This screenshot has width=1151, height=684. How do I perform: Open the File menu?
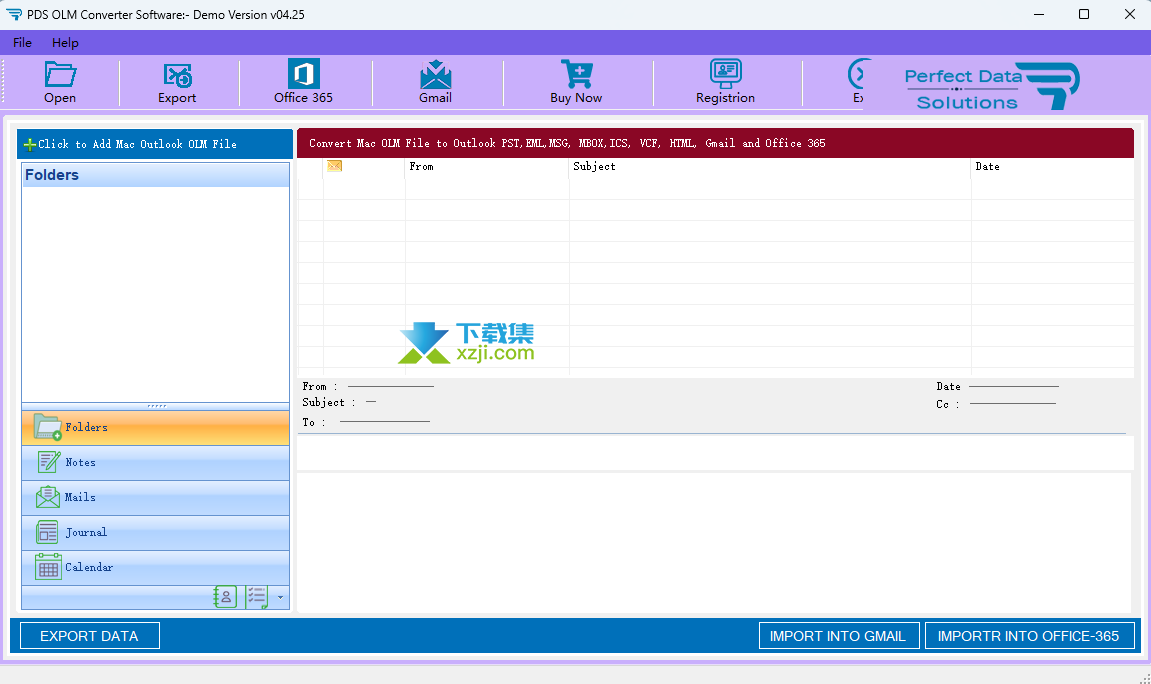(x=22, y=43)
